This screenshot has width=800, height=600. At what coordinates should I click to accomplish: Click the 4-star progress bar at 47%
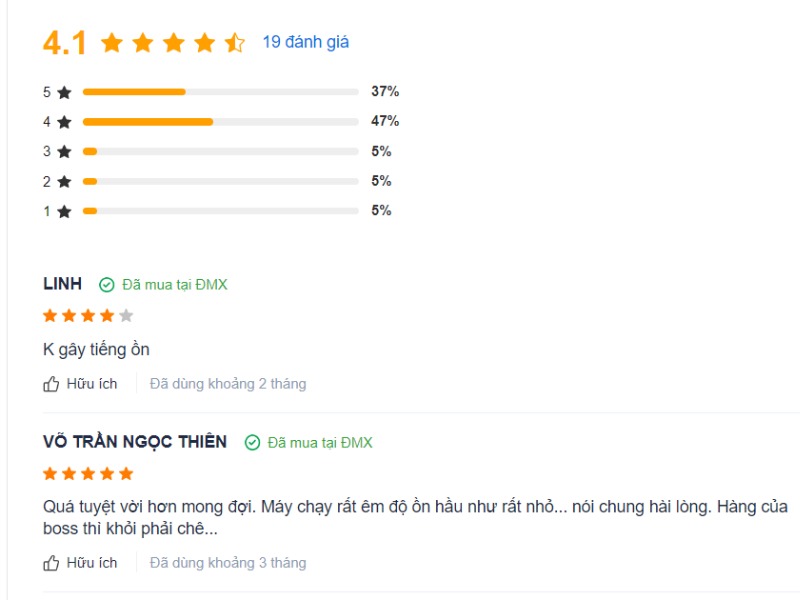pos(220,122)
